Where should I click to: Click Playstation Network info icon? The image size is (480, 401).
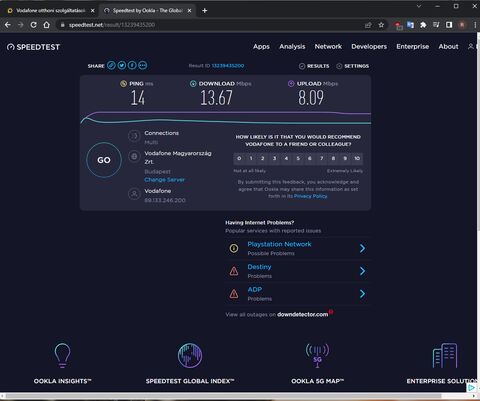click(234, 248)
